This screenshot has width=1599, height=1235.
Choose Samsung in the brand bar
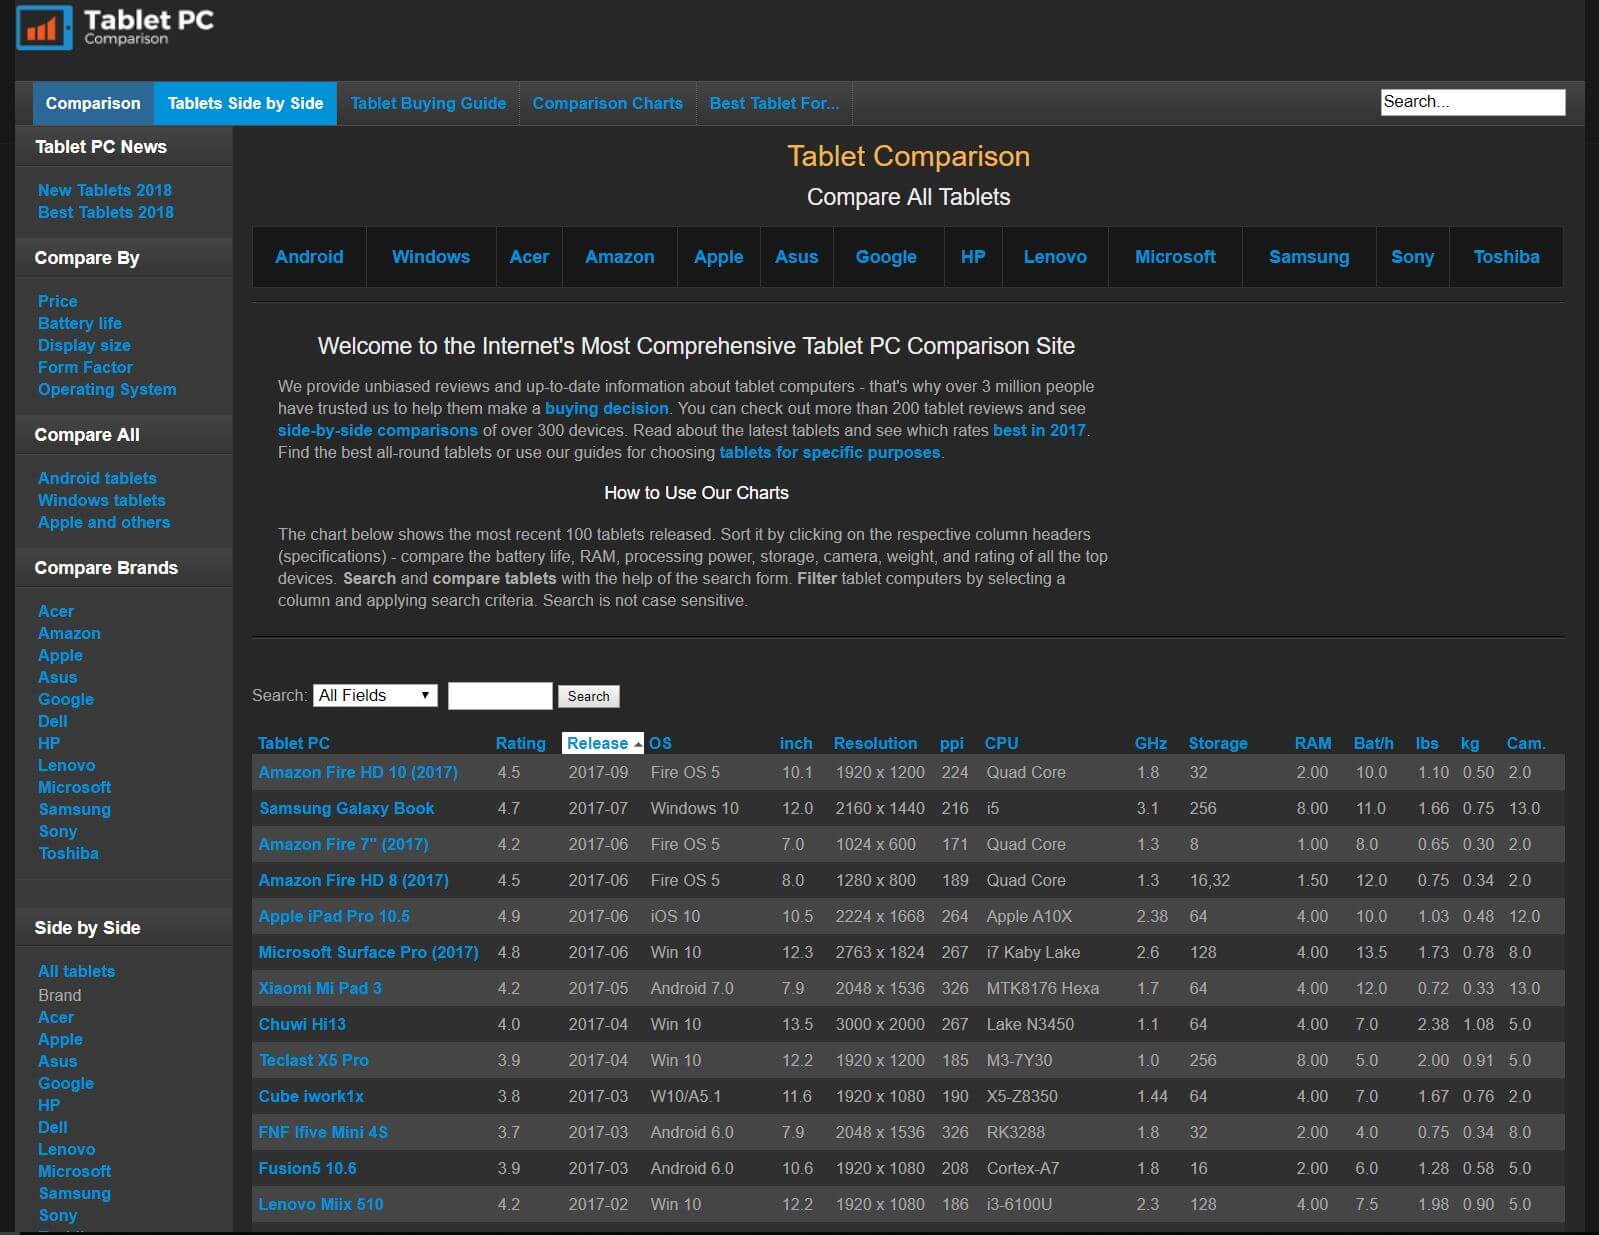point(1309,257)
